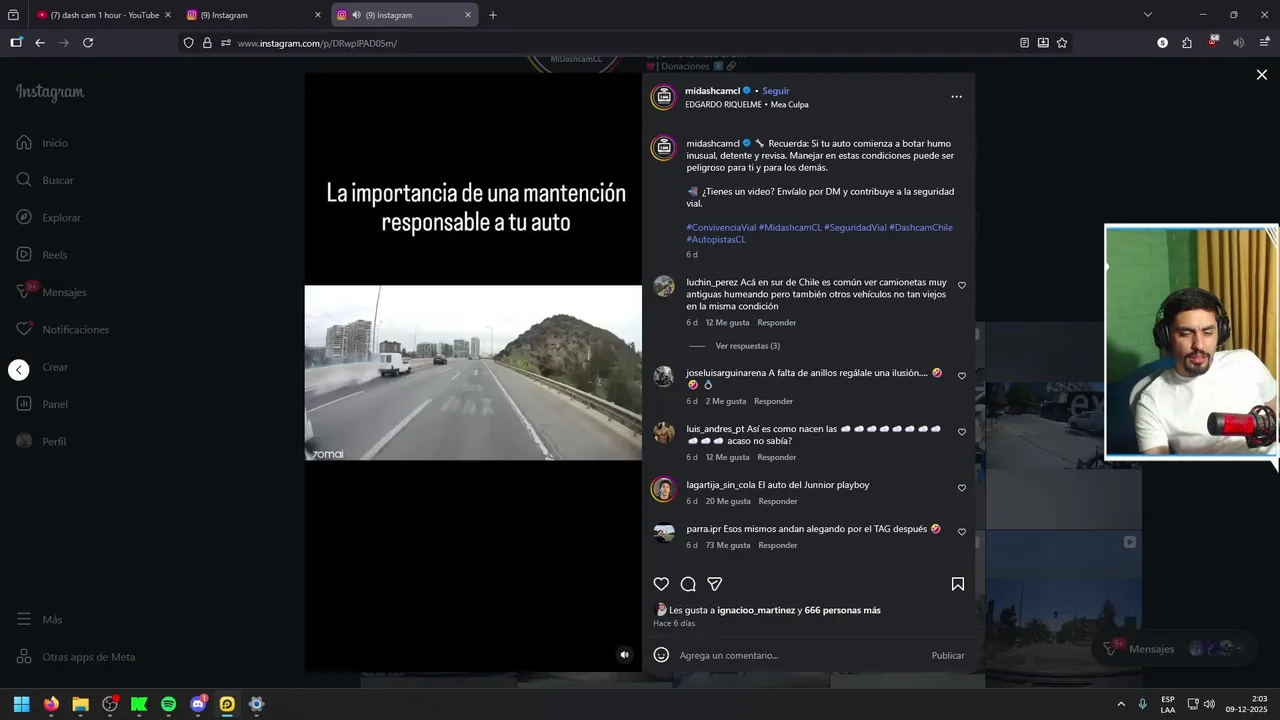The width and height of the screenshot is (1280, 720).
Task: Close the Instagram post overlay
Action: (x=1262, y=75)
